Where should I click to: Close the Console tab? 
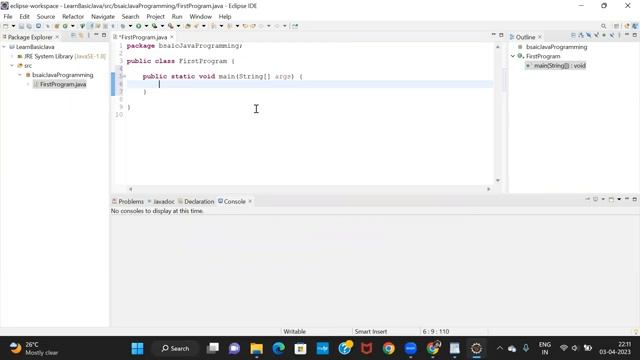point(250,202)
